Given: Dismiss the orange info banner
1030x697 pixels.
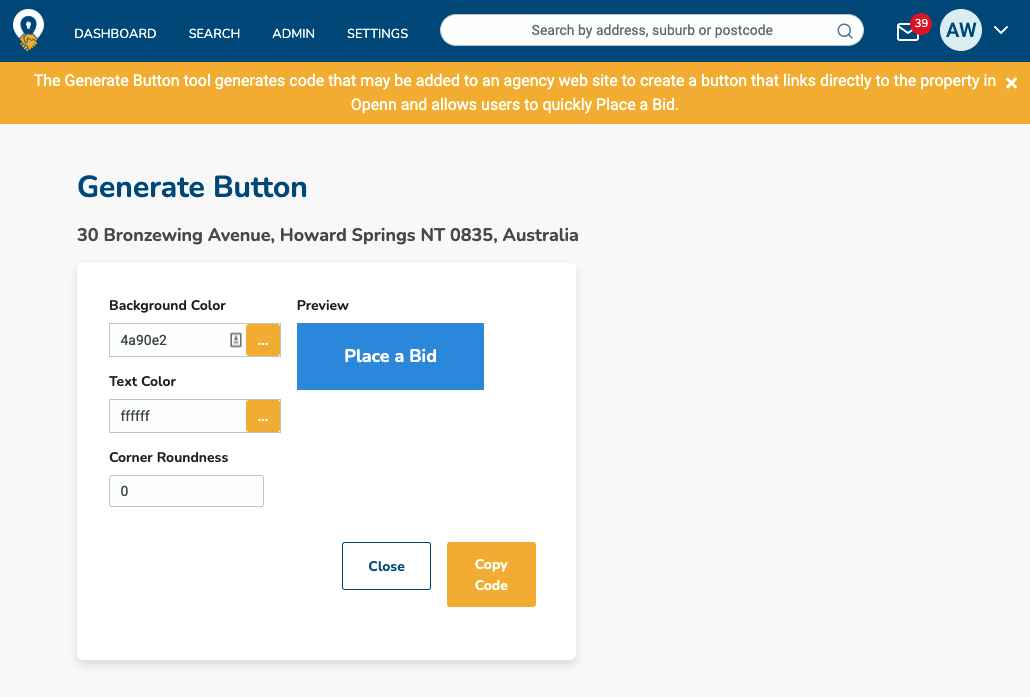Looking at the screenshot, I should (1011, 83).
